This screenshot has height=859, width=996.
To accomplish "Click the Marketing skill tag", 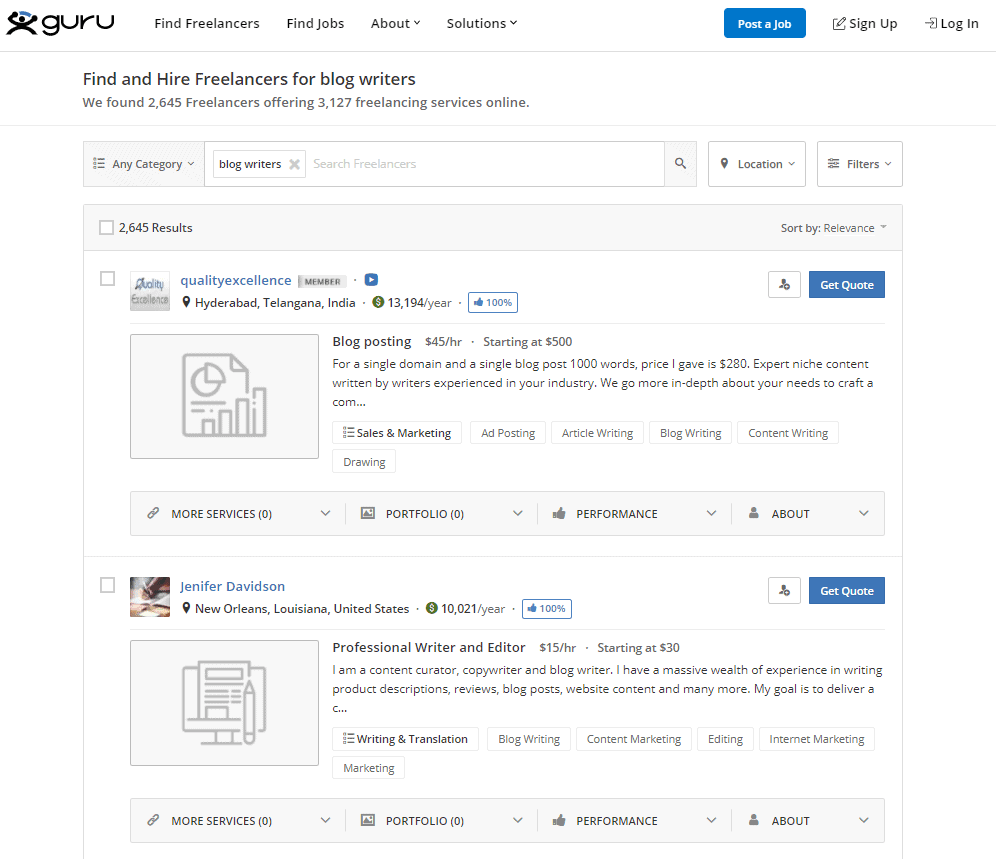I will (368, 768).
